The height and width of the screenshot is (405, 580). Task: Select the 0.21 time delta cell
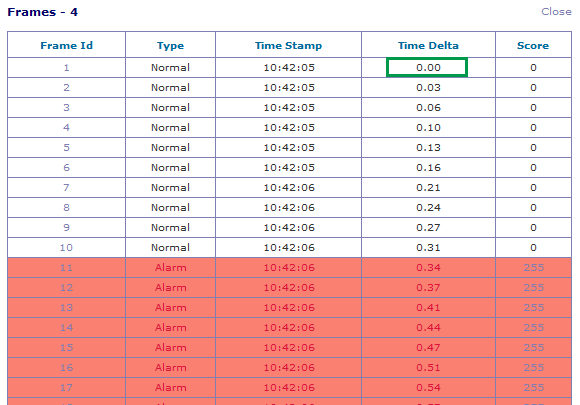[428, 188]
